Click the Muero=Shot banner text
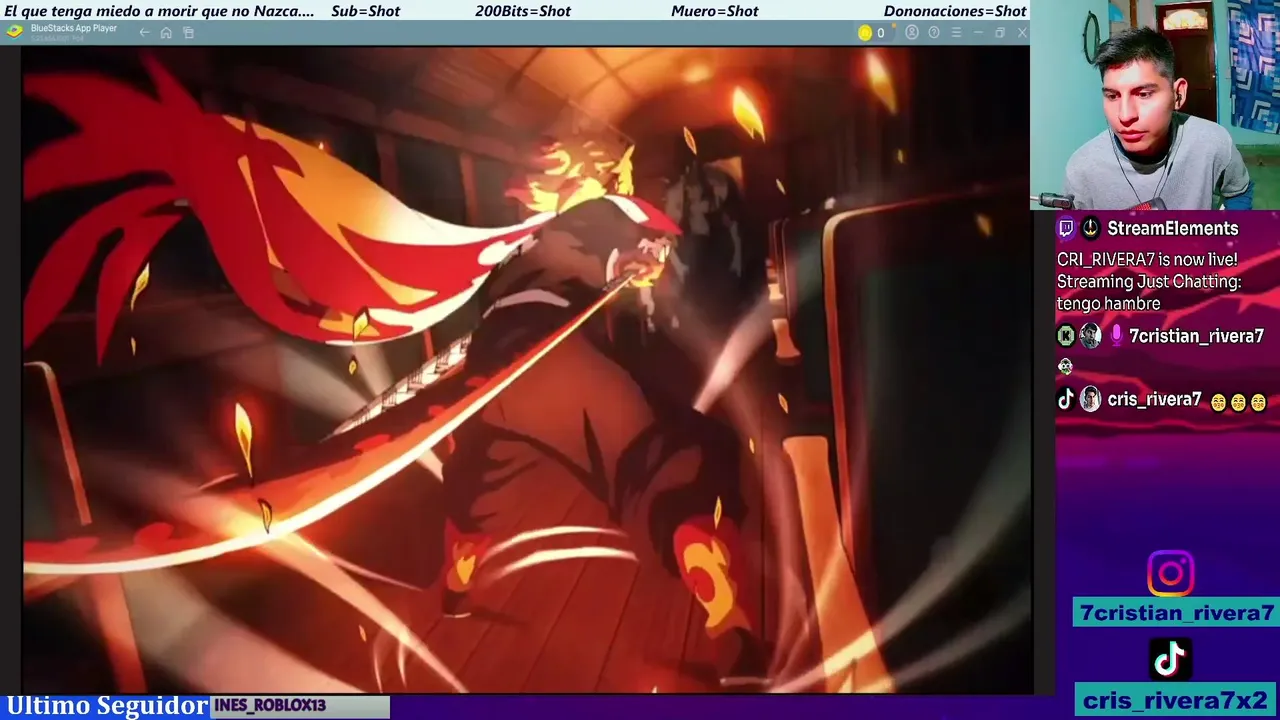Viewport: 1280px width, 720px height. (715, 11)
